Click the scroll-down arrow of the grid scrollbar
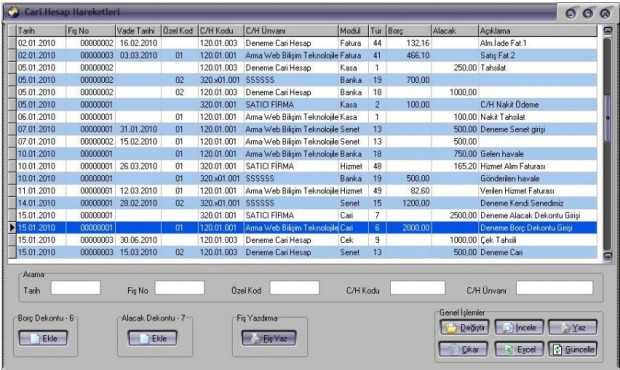 click(608, 256)
